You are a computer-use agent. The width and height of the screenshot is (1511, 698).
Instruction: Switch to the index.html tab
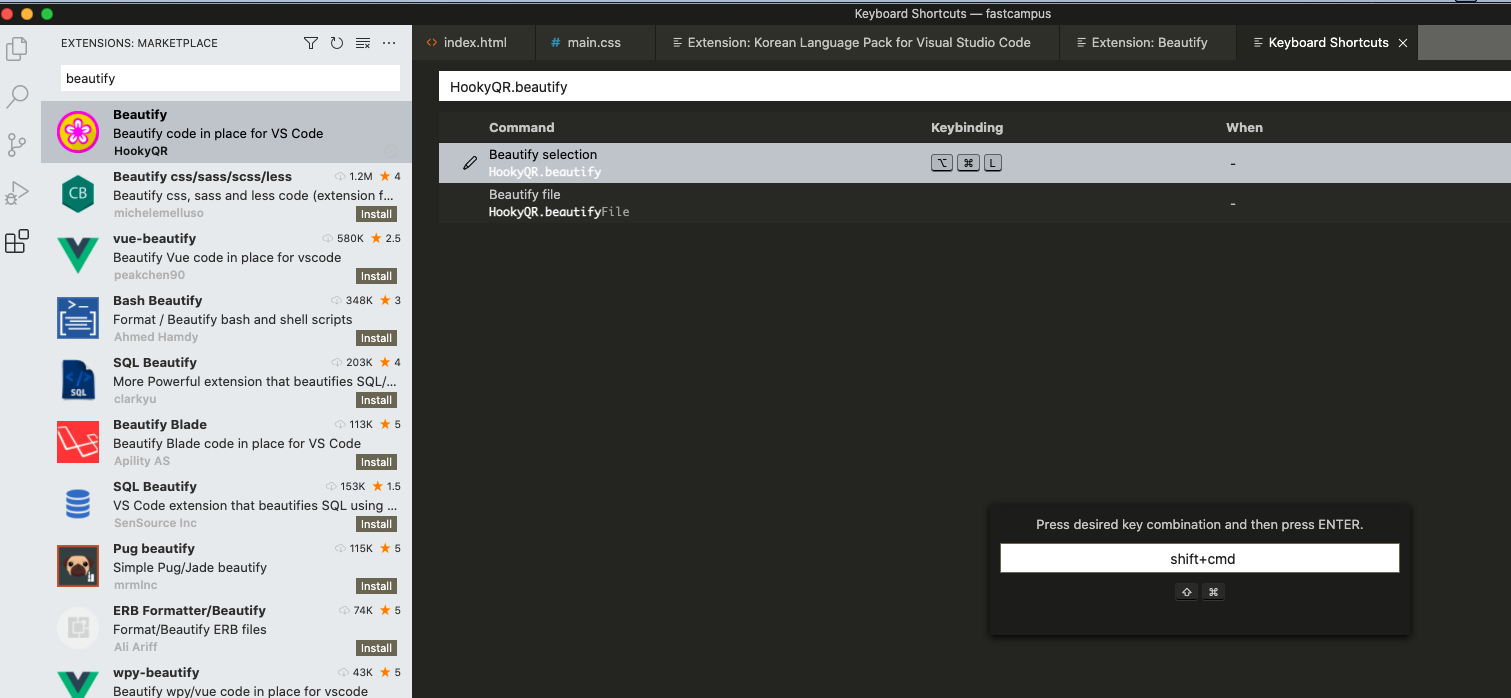(475, 43)
